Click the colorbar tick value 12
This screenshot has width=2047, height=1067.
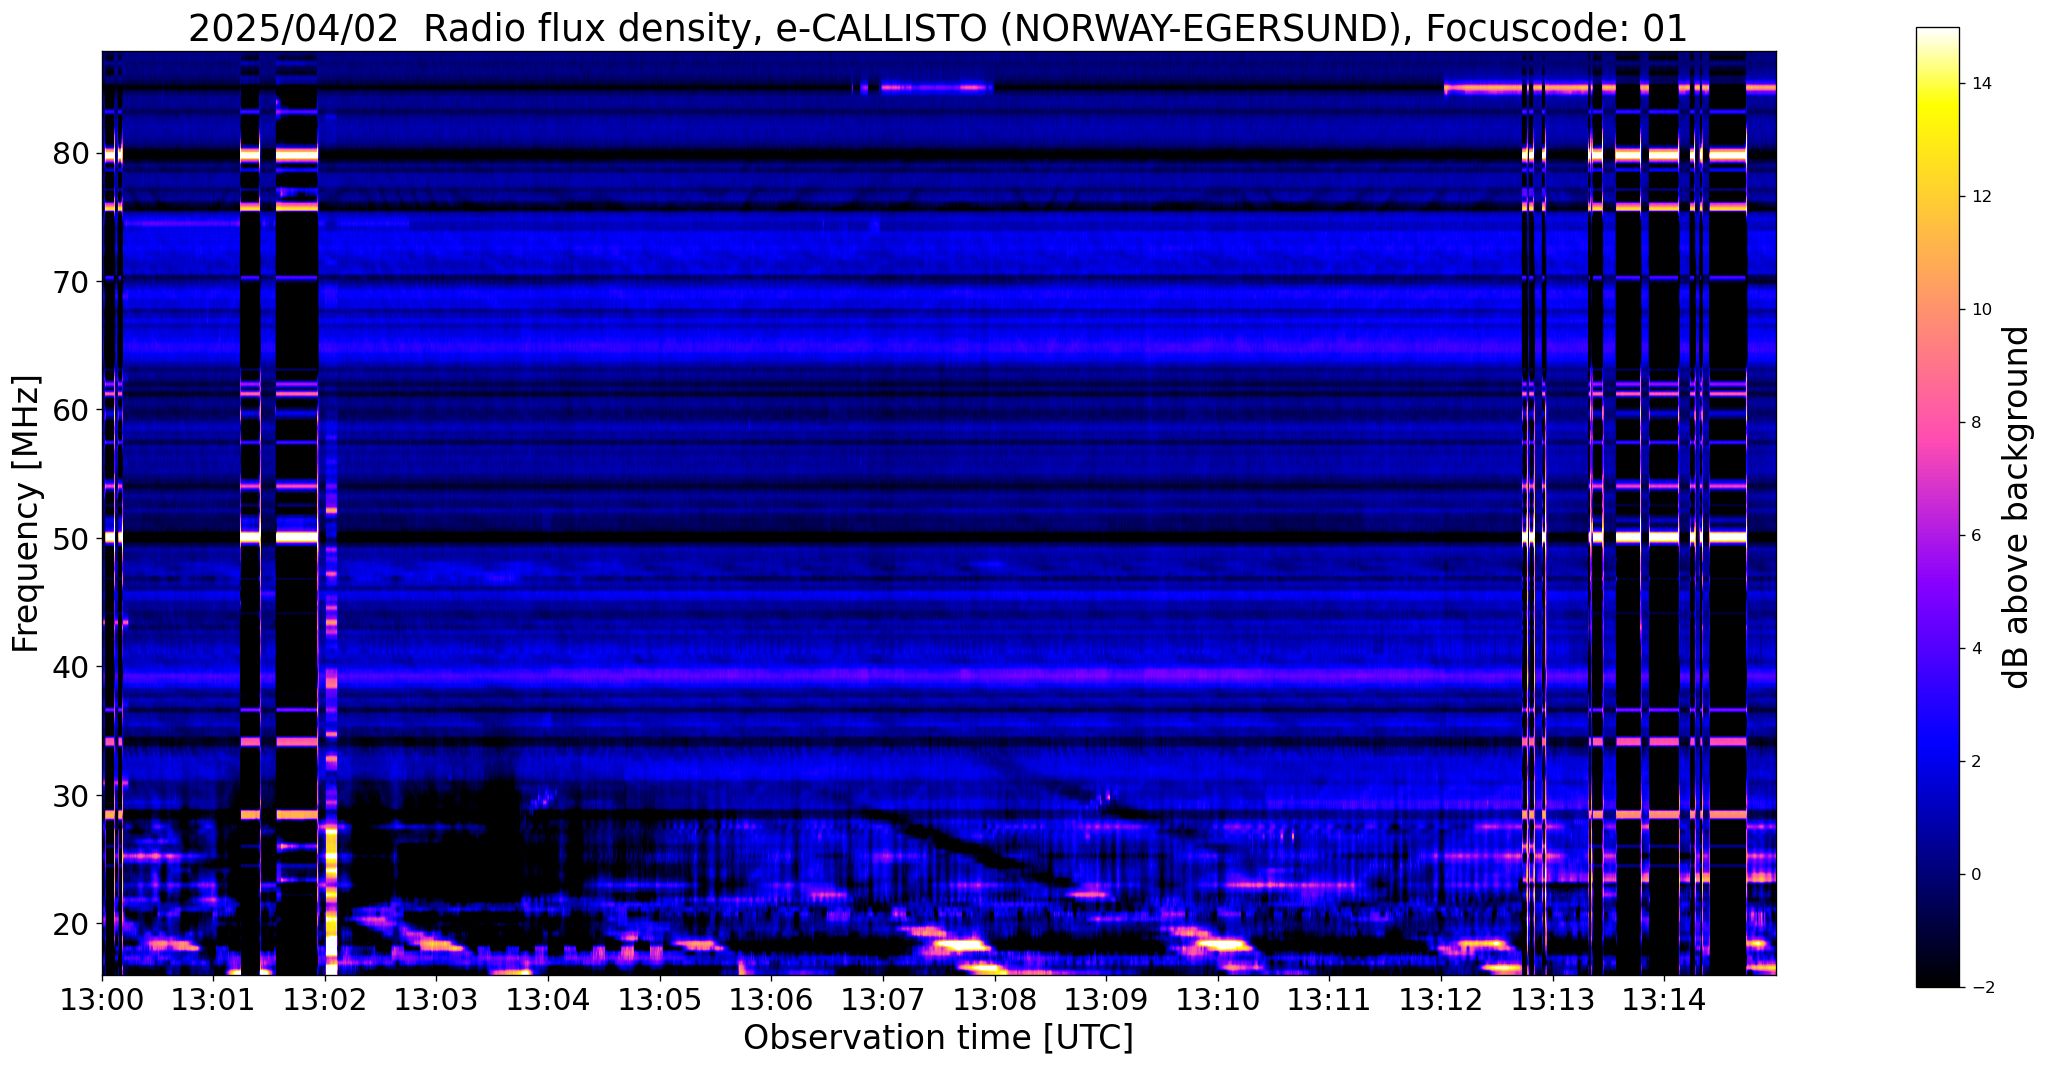[1980, 197]
